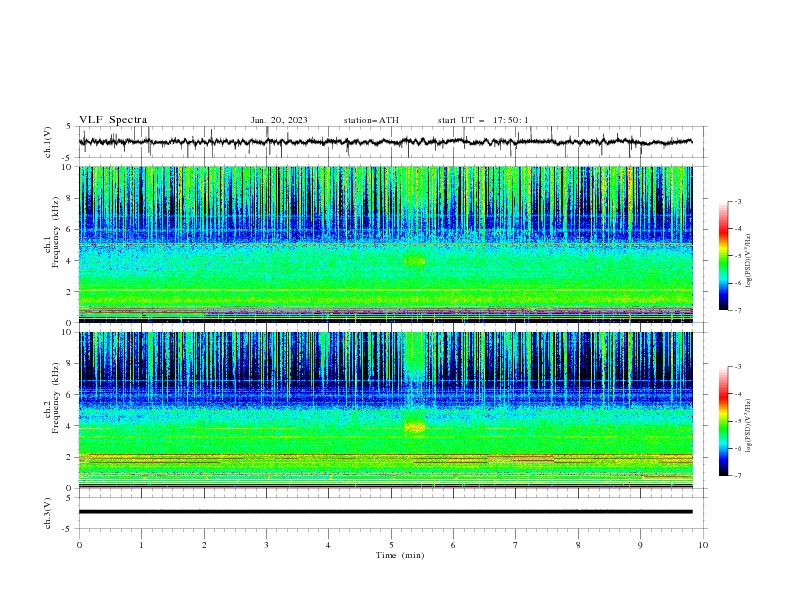
Task: Click the "4" time axis tick label
Action: pyautogui.click(x=328, y=545)
